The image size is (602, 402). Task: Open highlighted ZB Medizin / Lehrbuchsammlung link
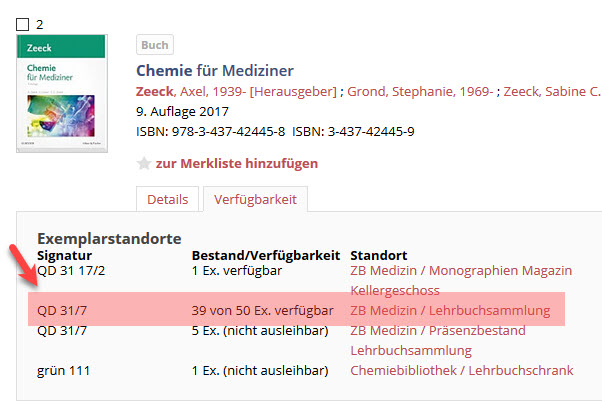pyautogui.click(x=450, y=311)
